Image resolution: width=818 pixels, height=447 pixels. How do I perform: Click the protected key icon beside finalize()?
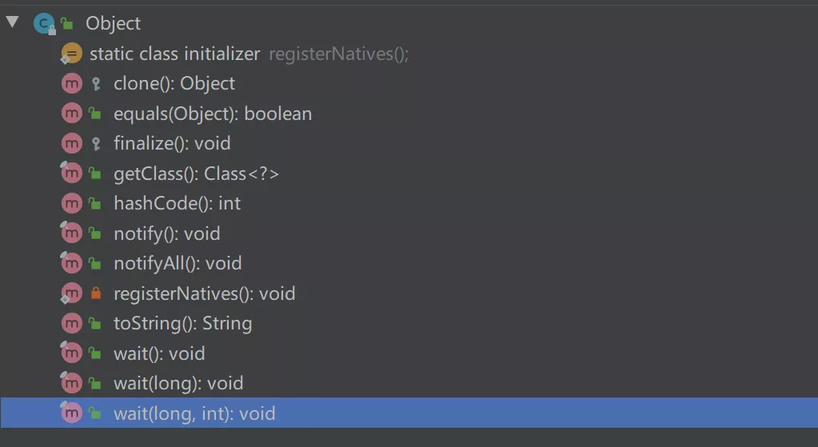(95, 143)
